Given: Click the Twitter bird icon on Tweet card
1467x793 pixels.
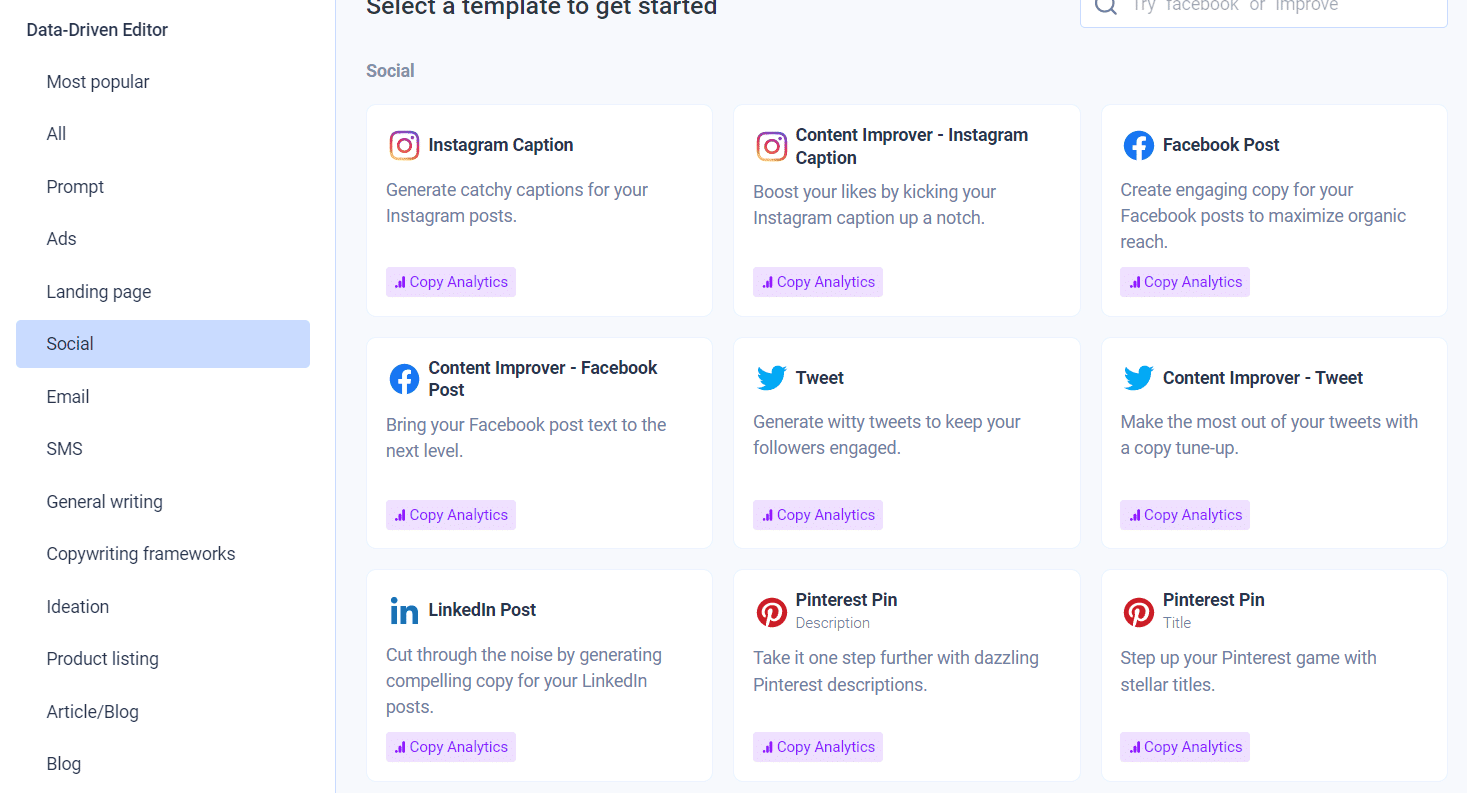Looking at the screenshot, I should [x=771, y=378].
